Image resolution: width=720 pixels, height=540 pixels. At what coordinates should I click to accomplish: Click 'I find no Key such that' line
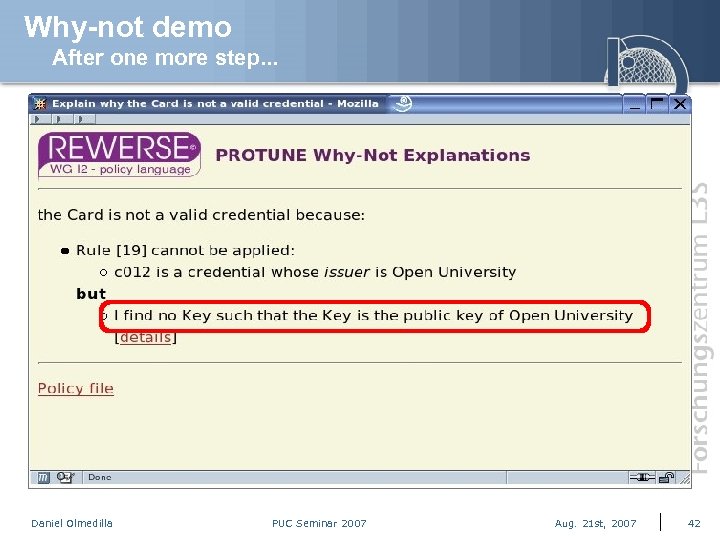point(373,315)
